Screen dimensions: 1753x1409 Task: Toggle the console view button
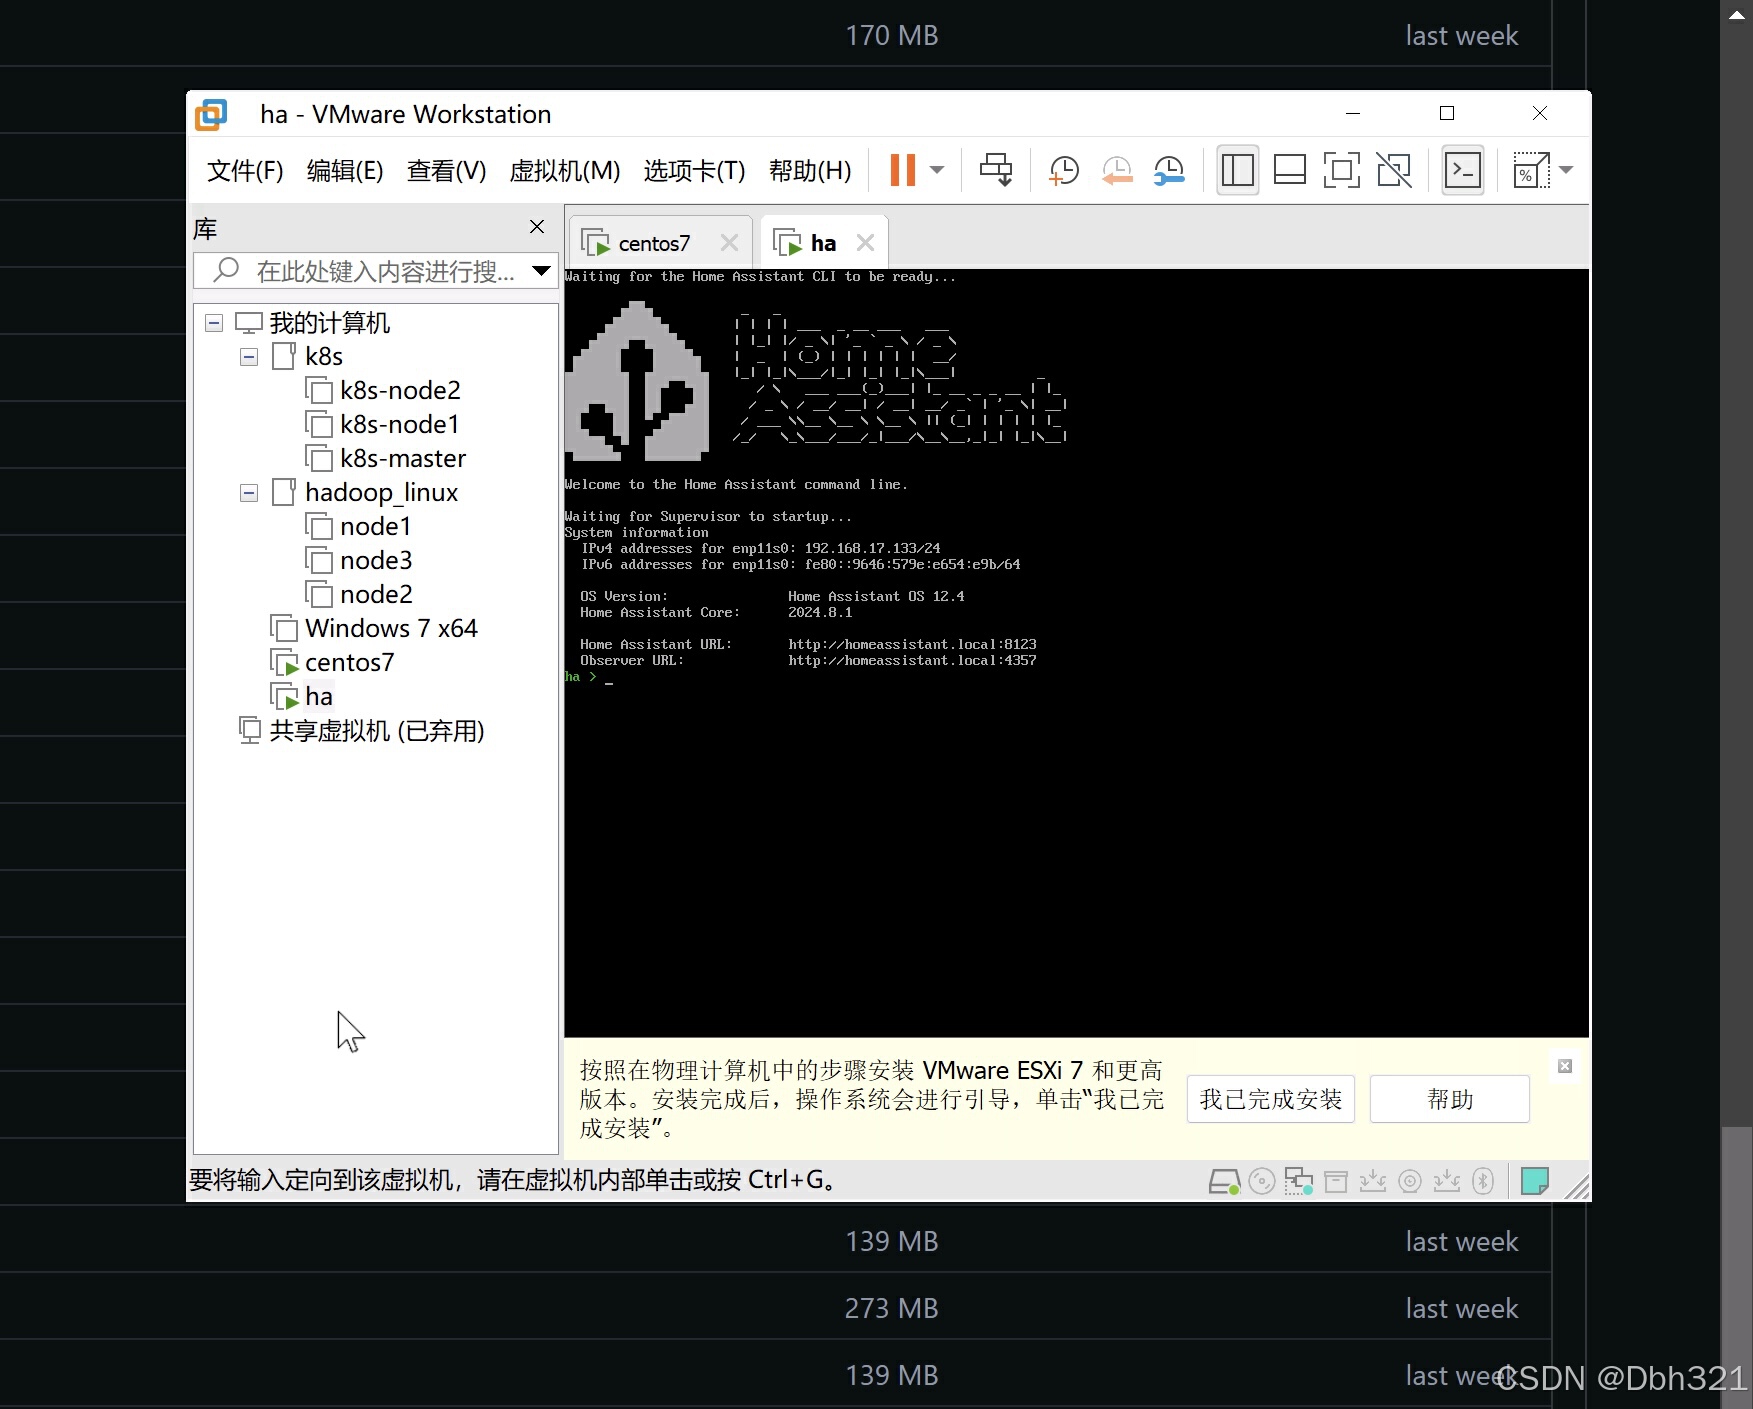[x=1462, y=170]
